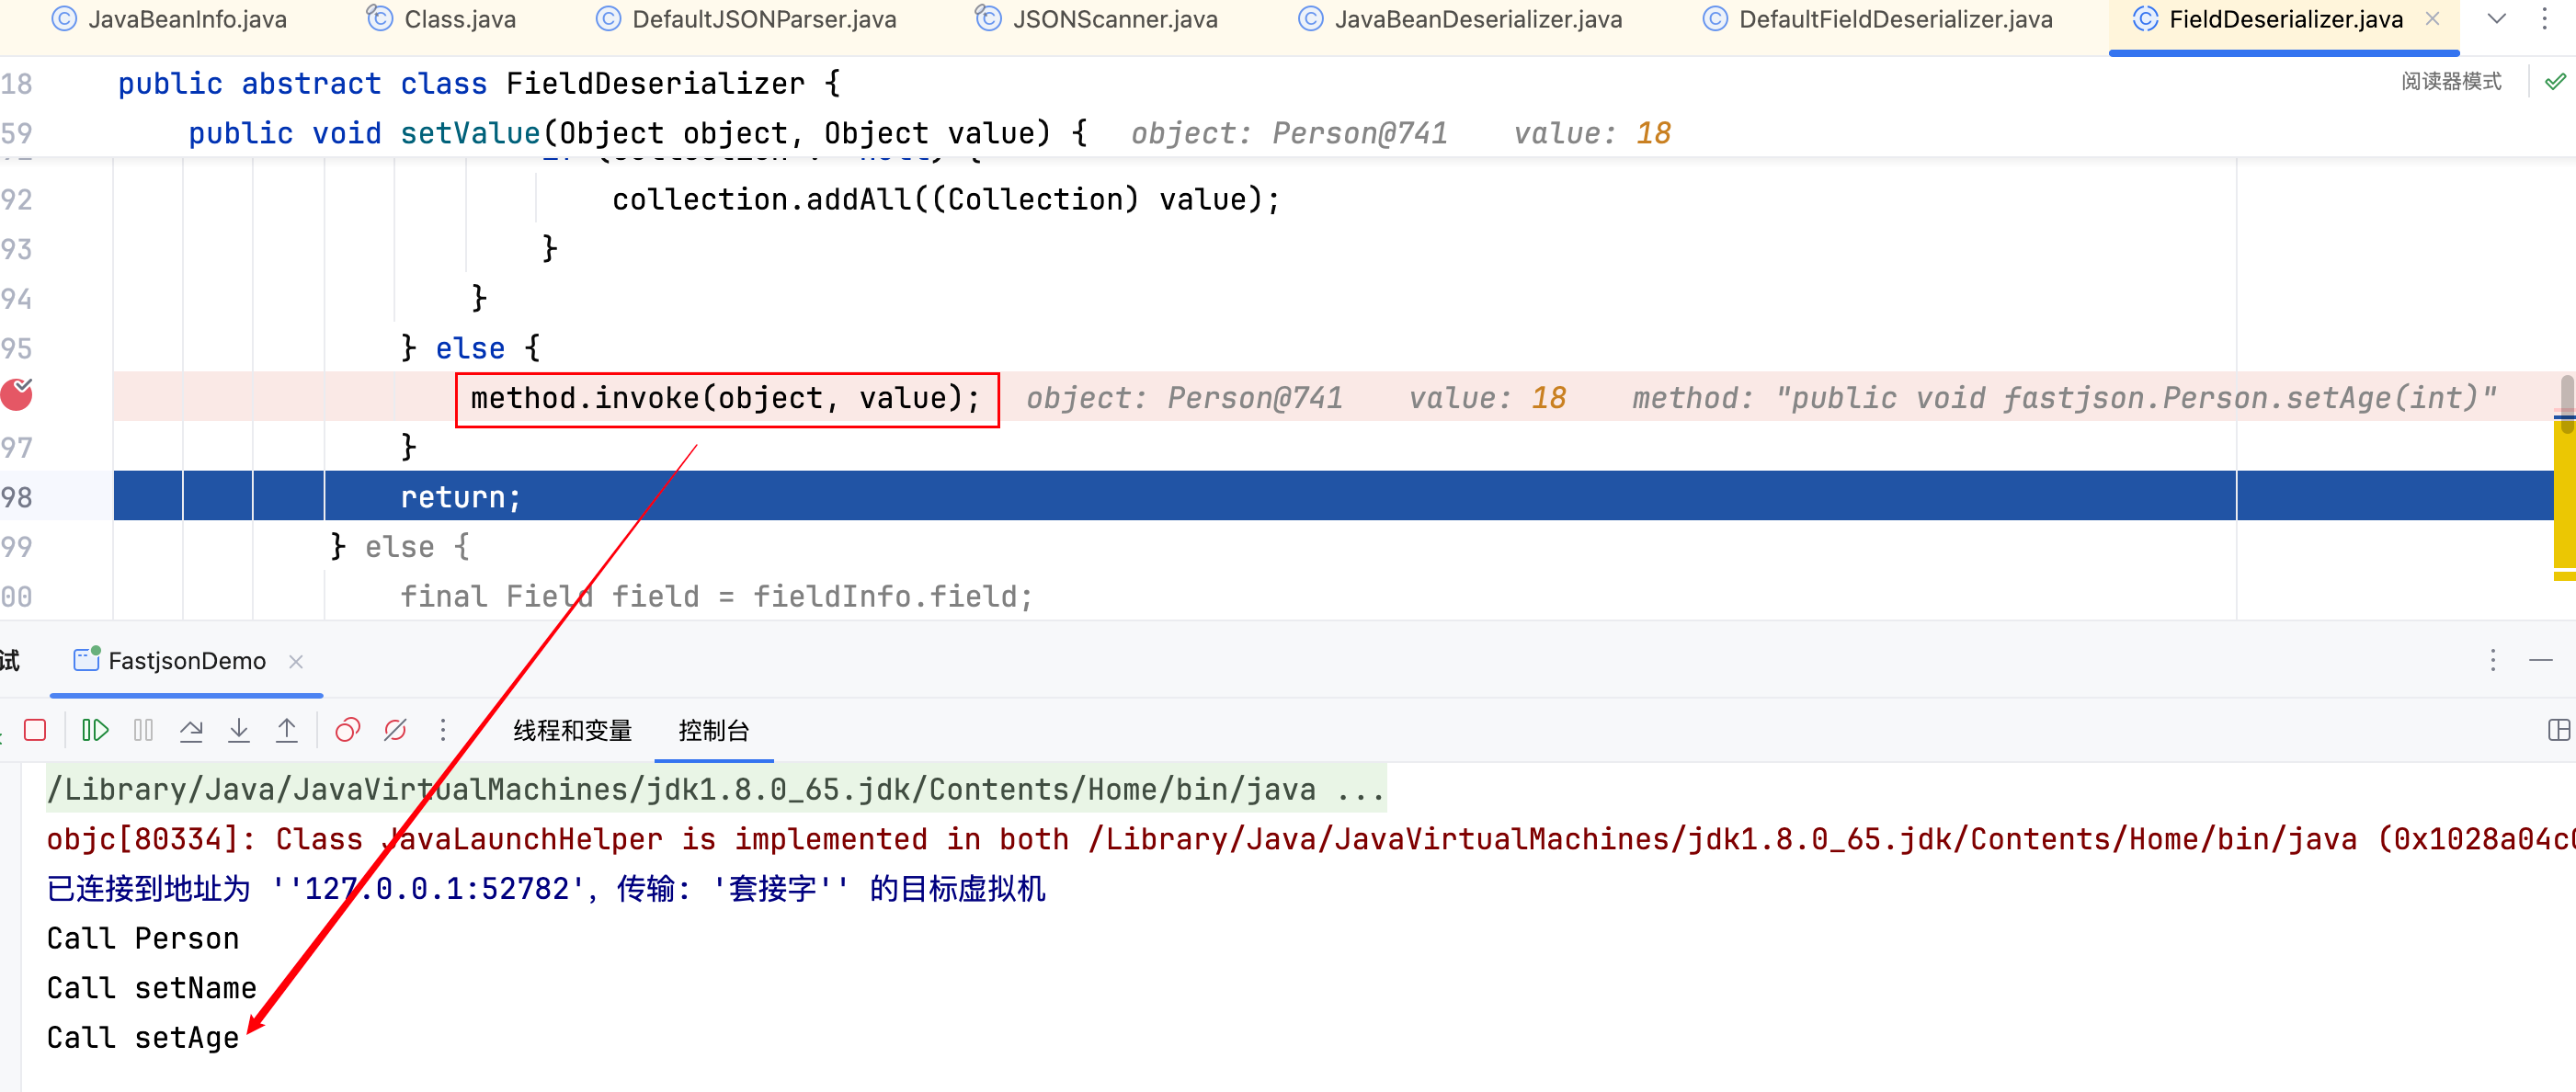Stop the debug session

[x=35, y=730]
